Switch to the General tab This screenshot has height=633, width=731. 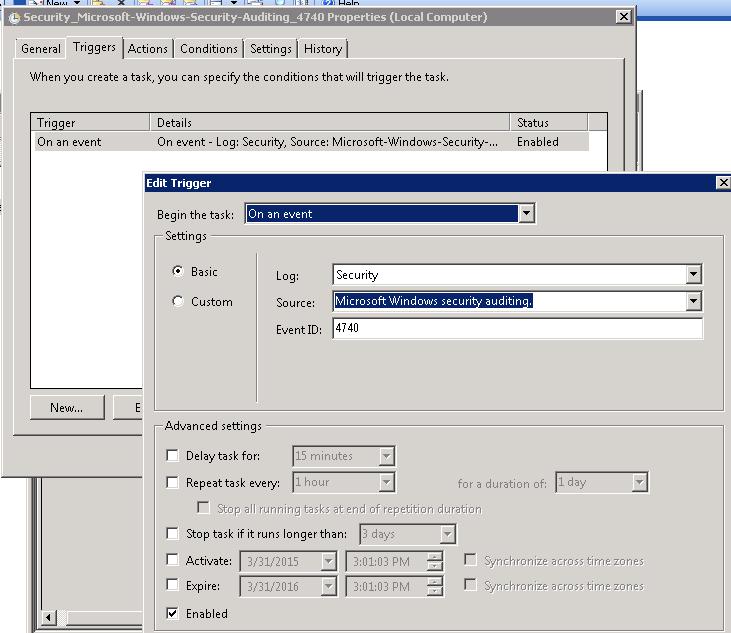41,48
